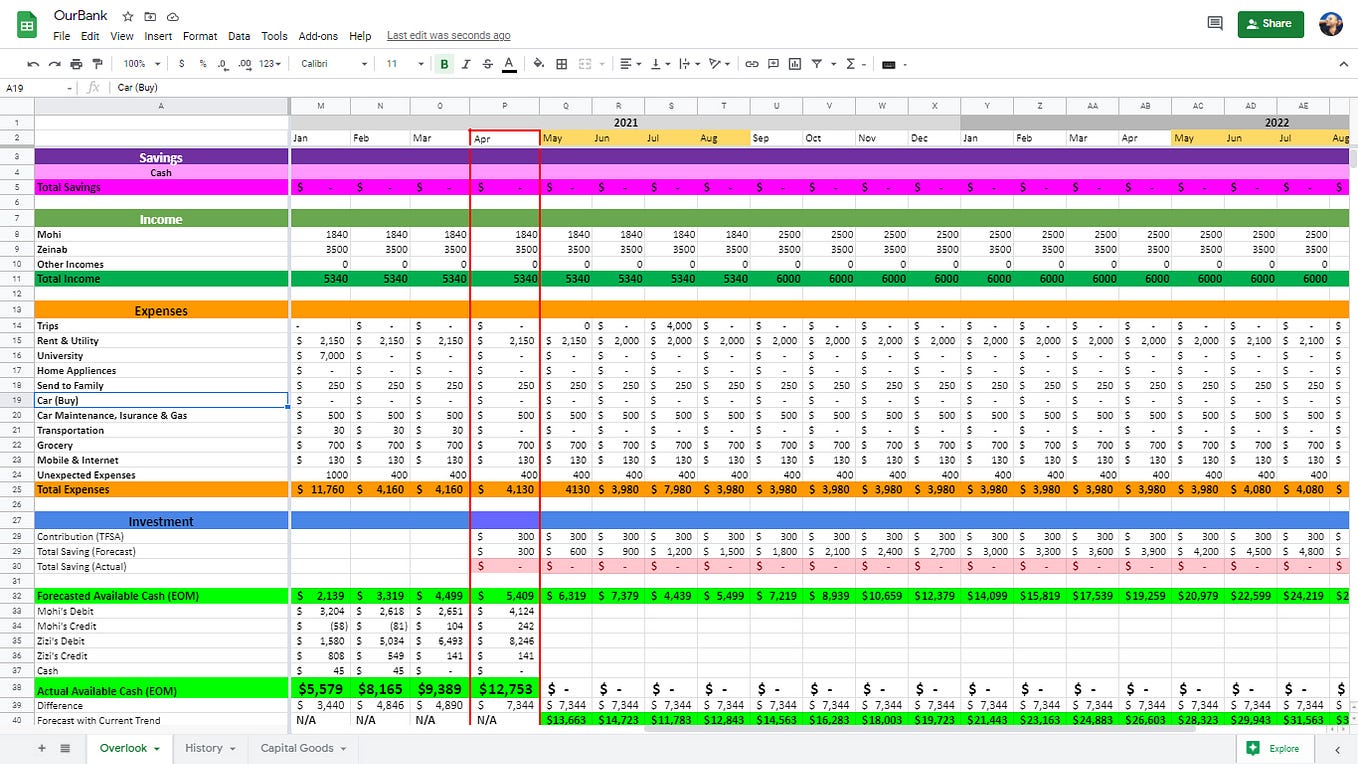The image size is (1358, 764).
Task: Open the Data menu
Action: click(x=239, y=36)
